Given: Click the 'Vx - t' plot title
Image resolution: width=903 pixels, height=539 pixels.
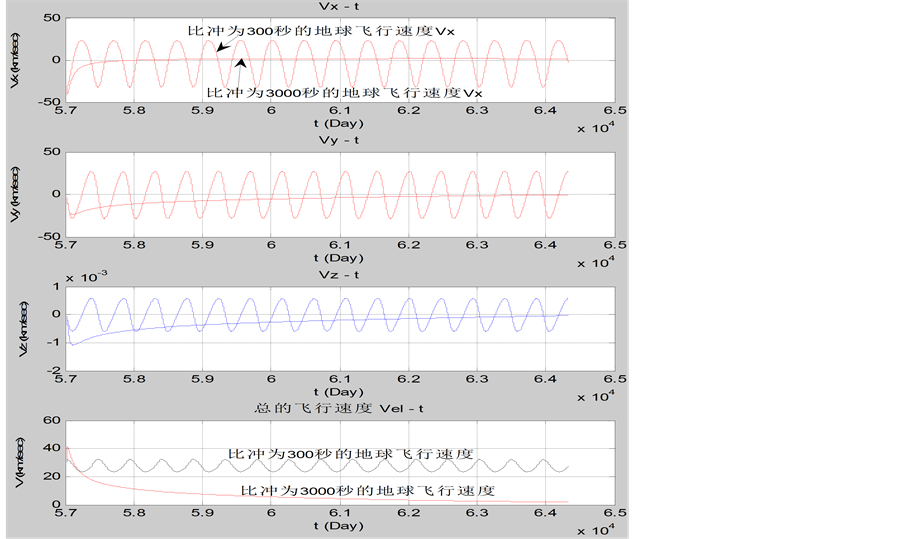Looking at the screenshot, I should click(x=339, y=8).
